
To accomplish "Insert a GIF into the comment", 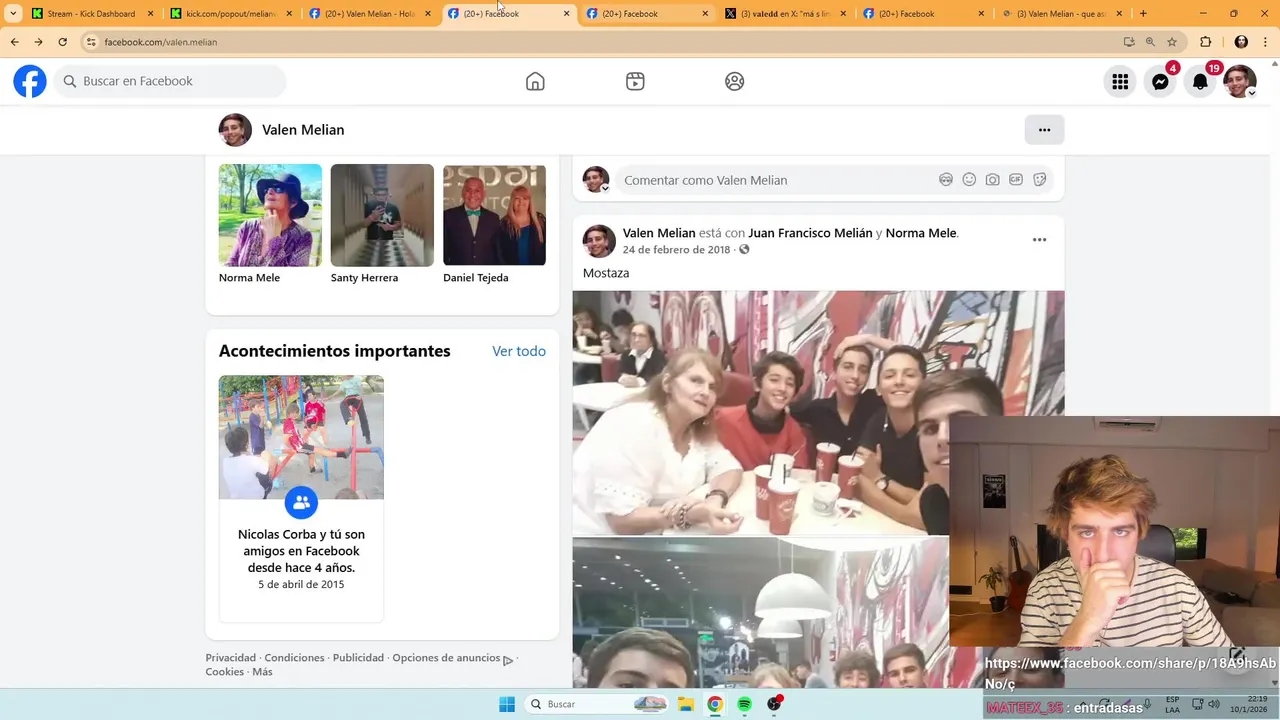I will pos(1016,180).
